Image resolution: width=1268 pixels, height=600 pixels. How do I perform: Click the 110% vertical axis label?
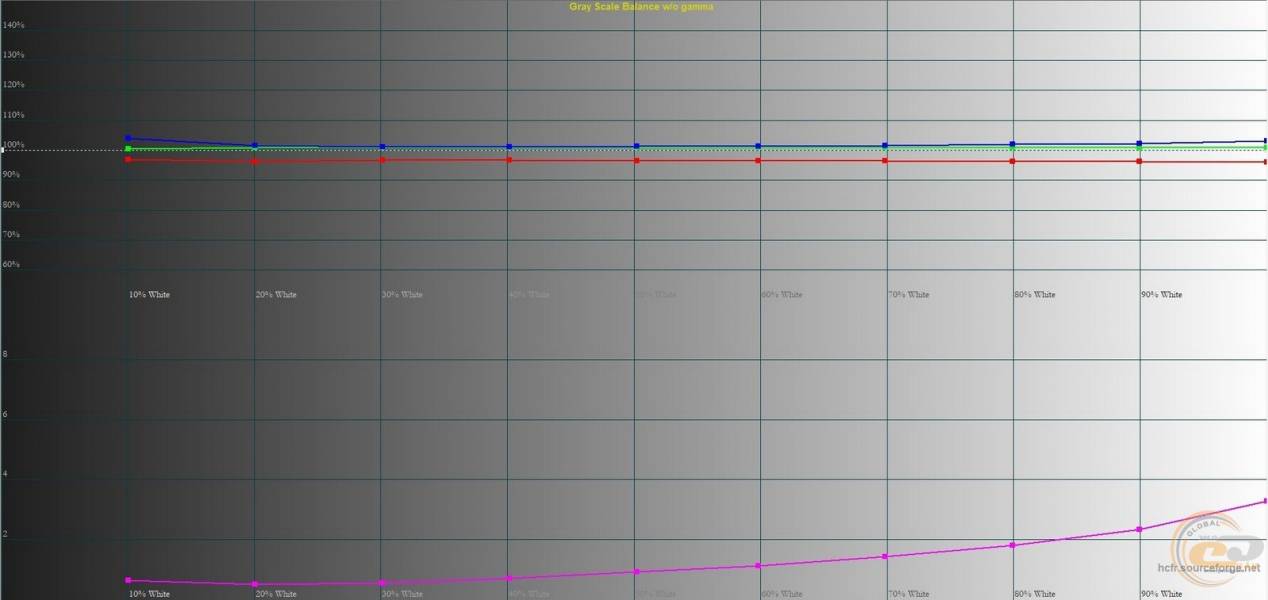point(15,116)
